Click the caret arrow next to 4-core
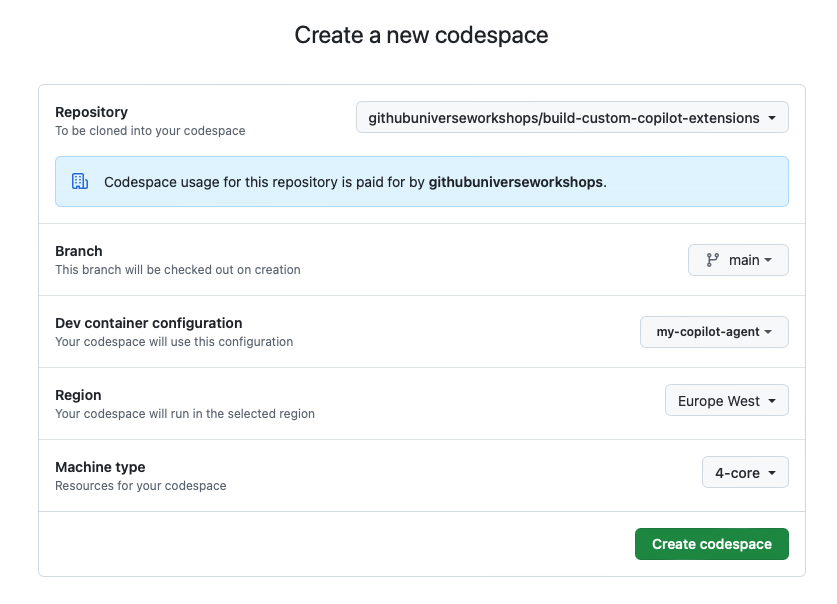 (772, 474)
